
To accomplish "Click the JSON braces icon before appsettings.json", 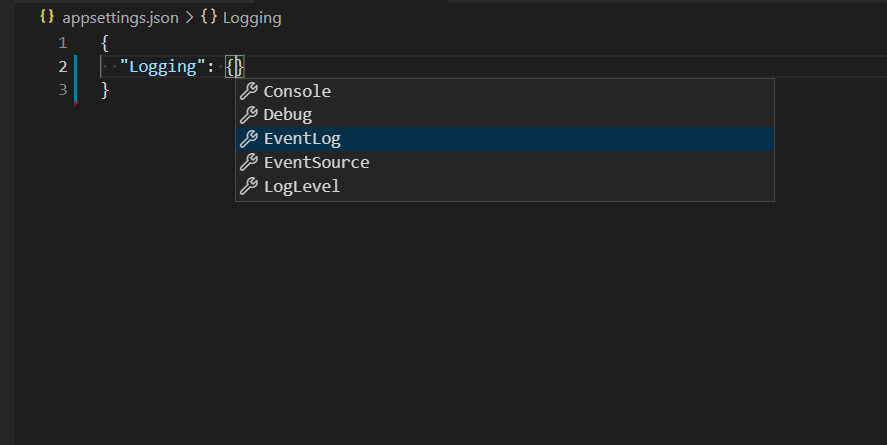I will pyautogui.click(x=46, y=17).
